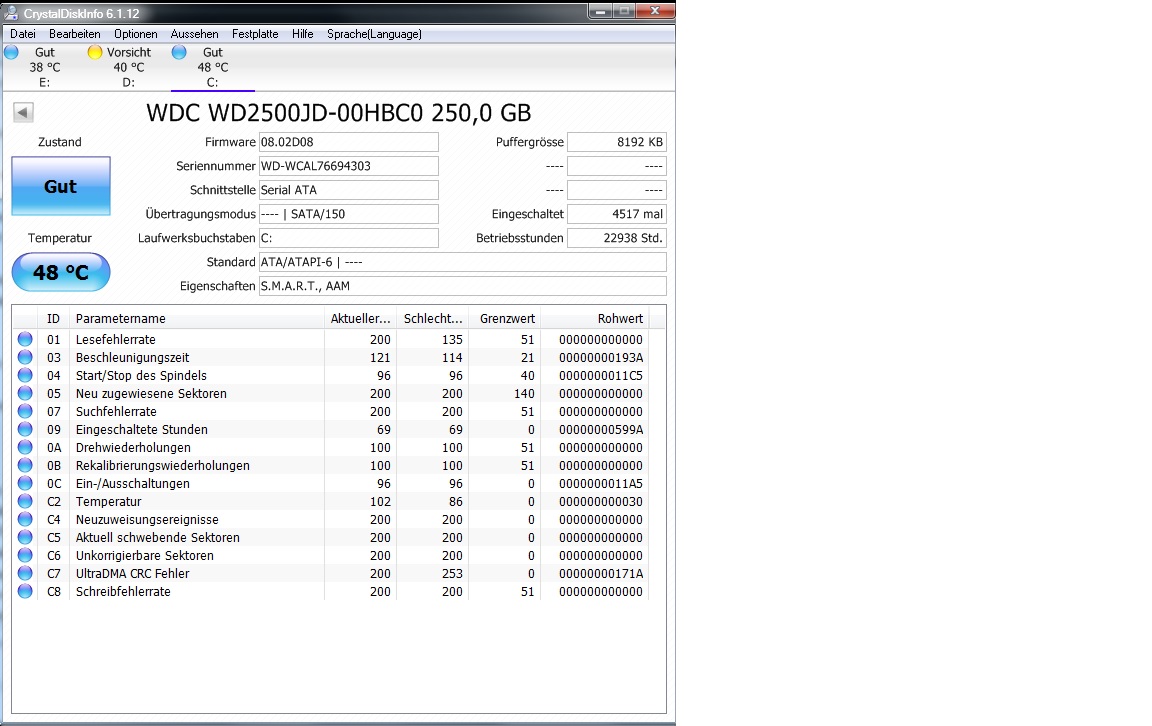Click the blue status orb for drive E:
The width and height of the screenshot is (1152, 726).
tap(11, 52)
